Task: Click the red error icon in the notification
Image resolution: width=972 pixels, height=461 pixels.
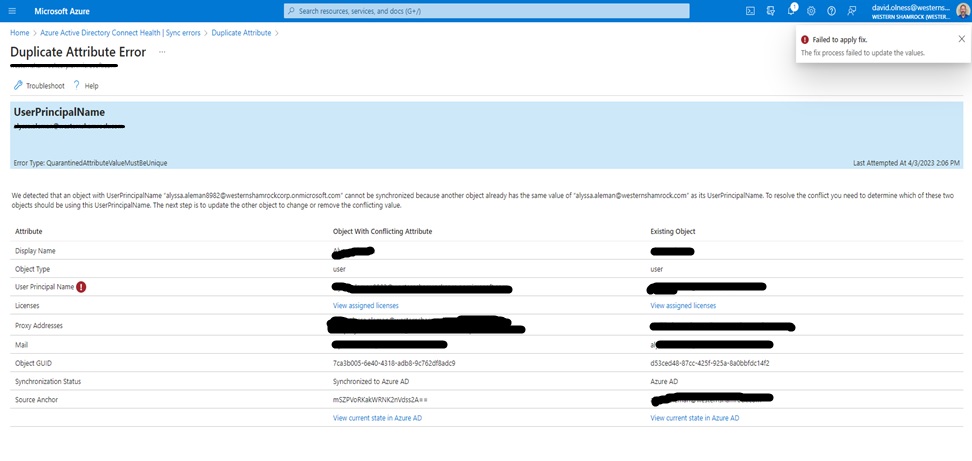Action: pos(805,39)
